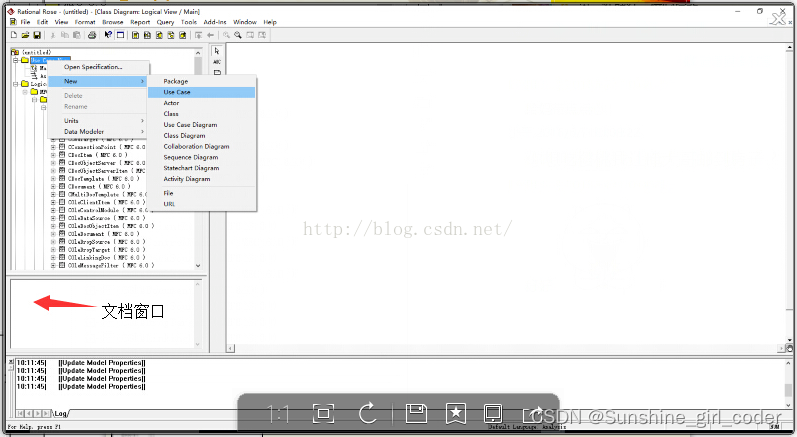Click the Browse Interaction Diagram toolbar icon

(x=147, y=35)
